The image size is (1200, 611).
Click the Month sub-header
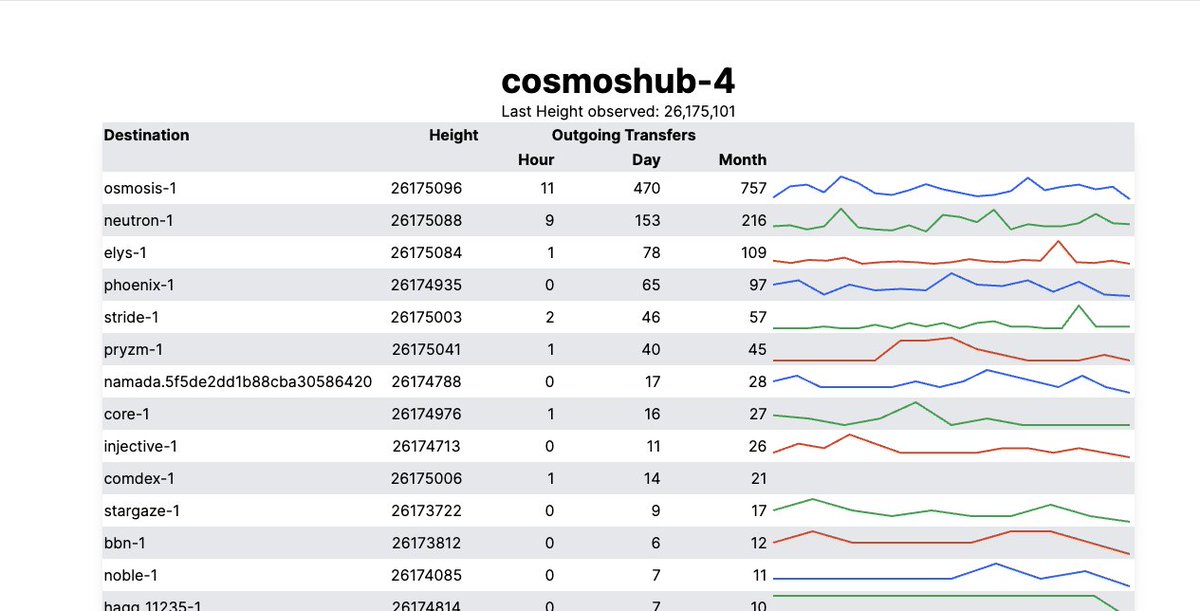(742, 160)
